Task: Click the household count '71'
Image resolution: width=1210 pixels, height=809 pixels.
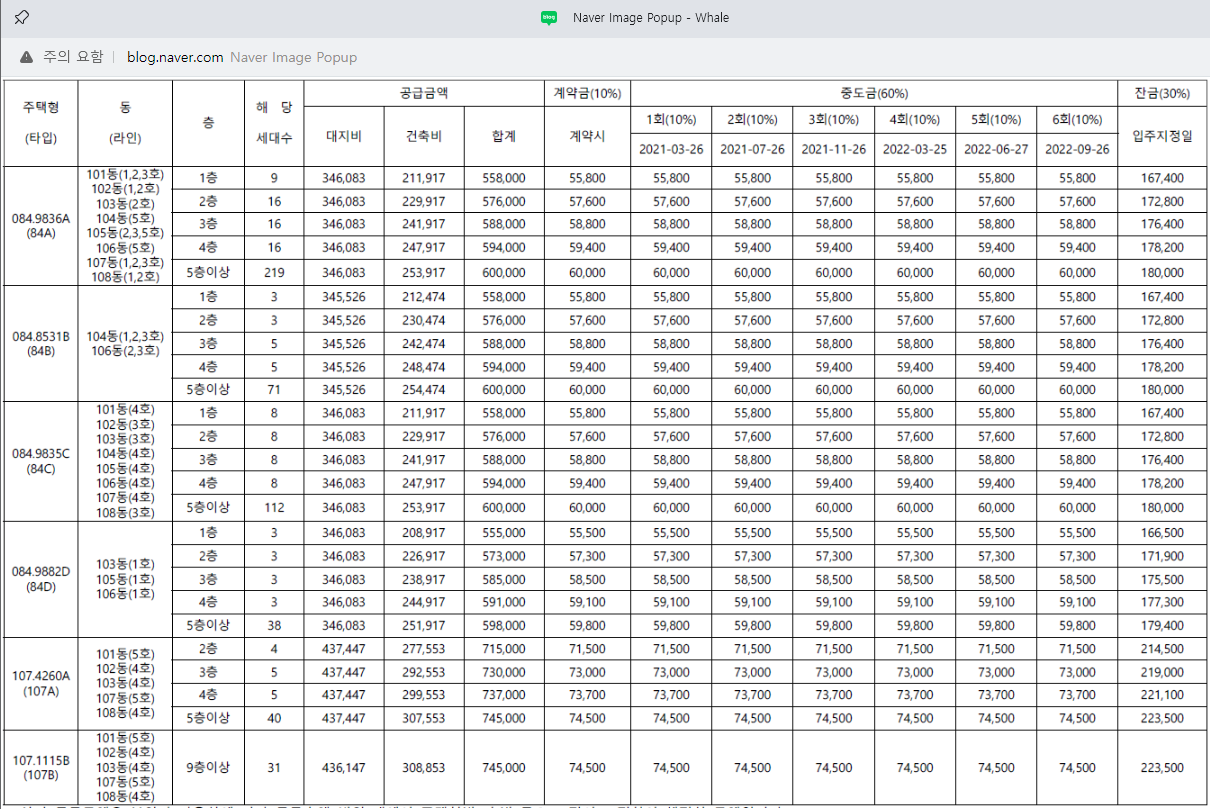Action: [274, 390]
